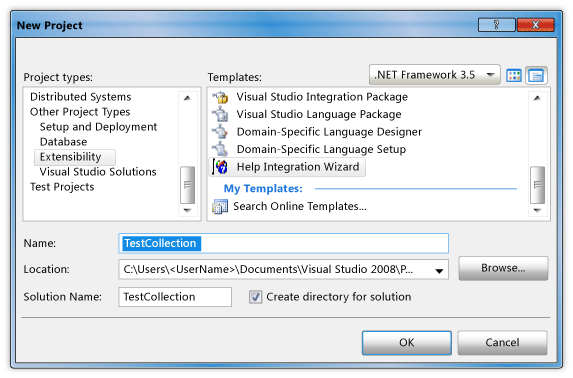Choose Visual Studio Integration Package template text
The height and width of the screenshot is (378, 573).
[x=322, y=97]
